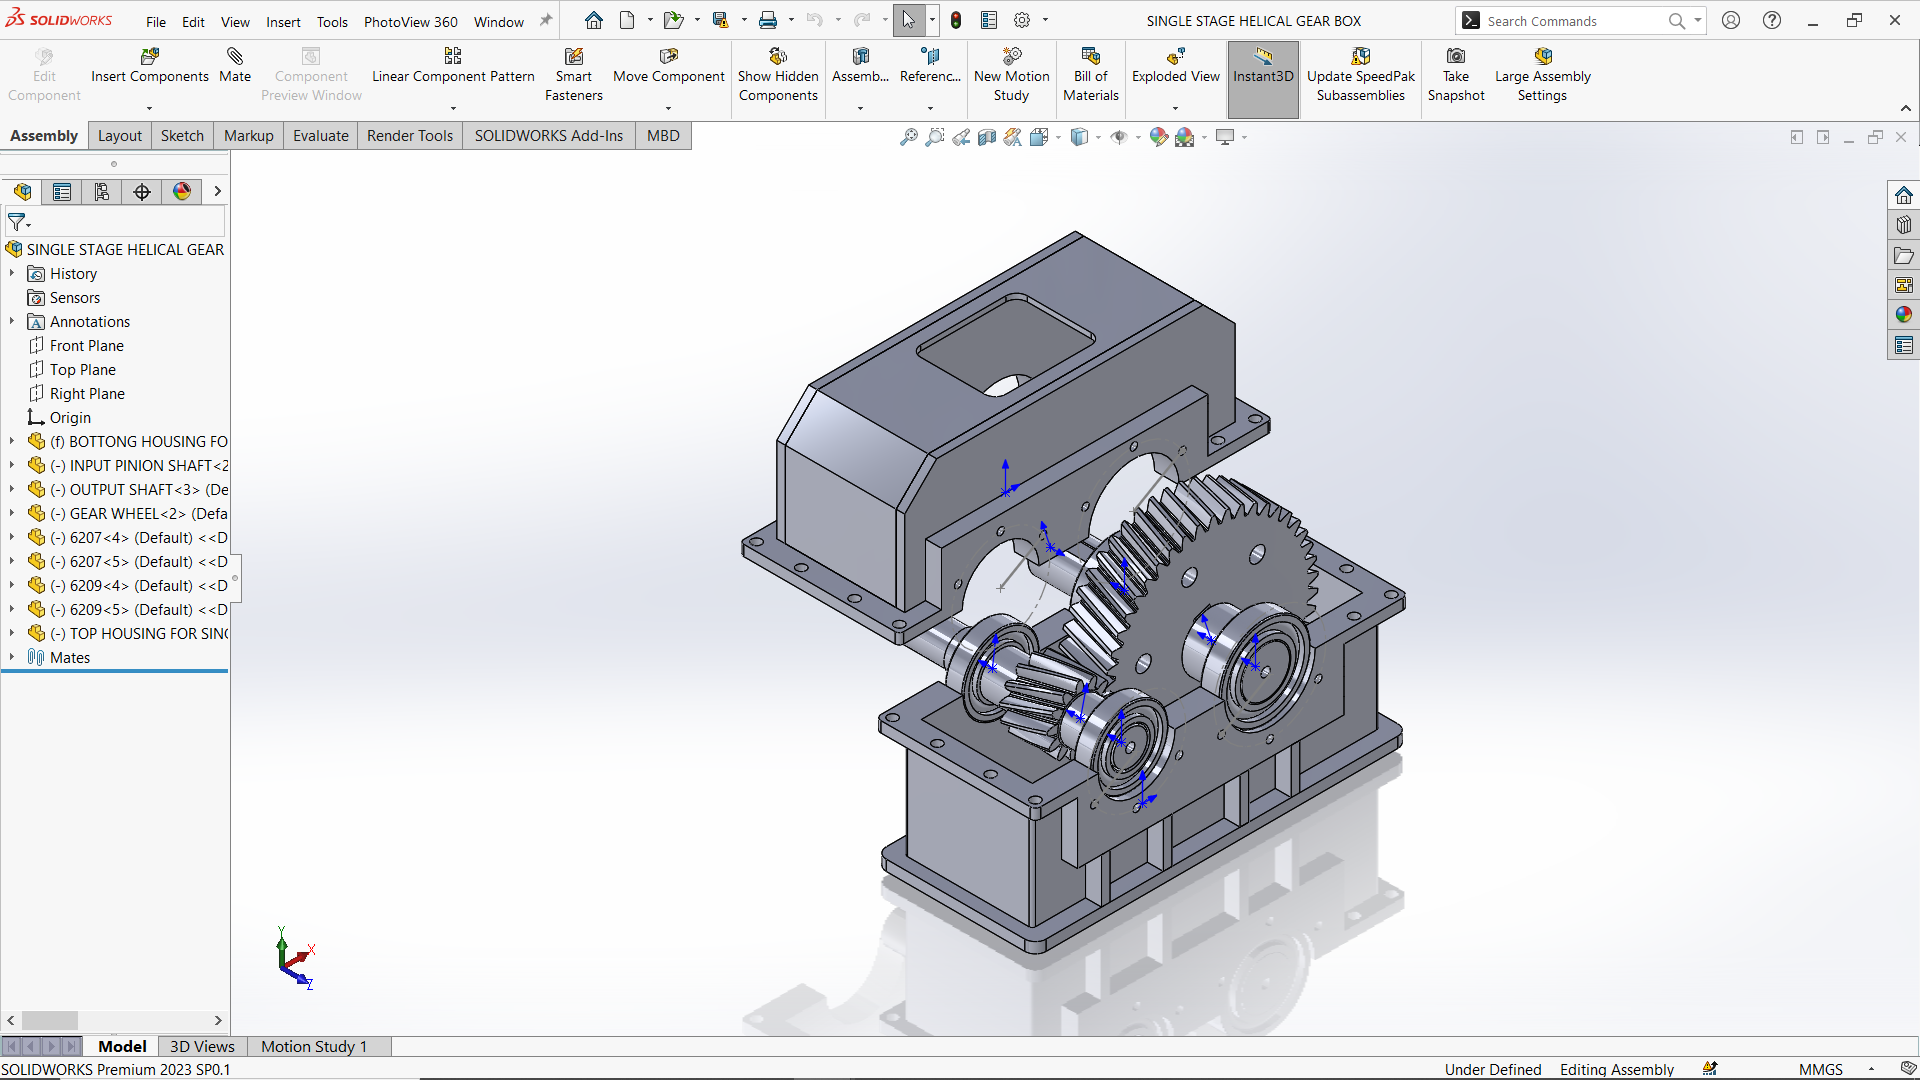The height and width of the screenshot is (1080, 1920).
Task: Click the MMGS unit system button
Action: pos(1820,1069)
